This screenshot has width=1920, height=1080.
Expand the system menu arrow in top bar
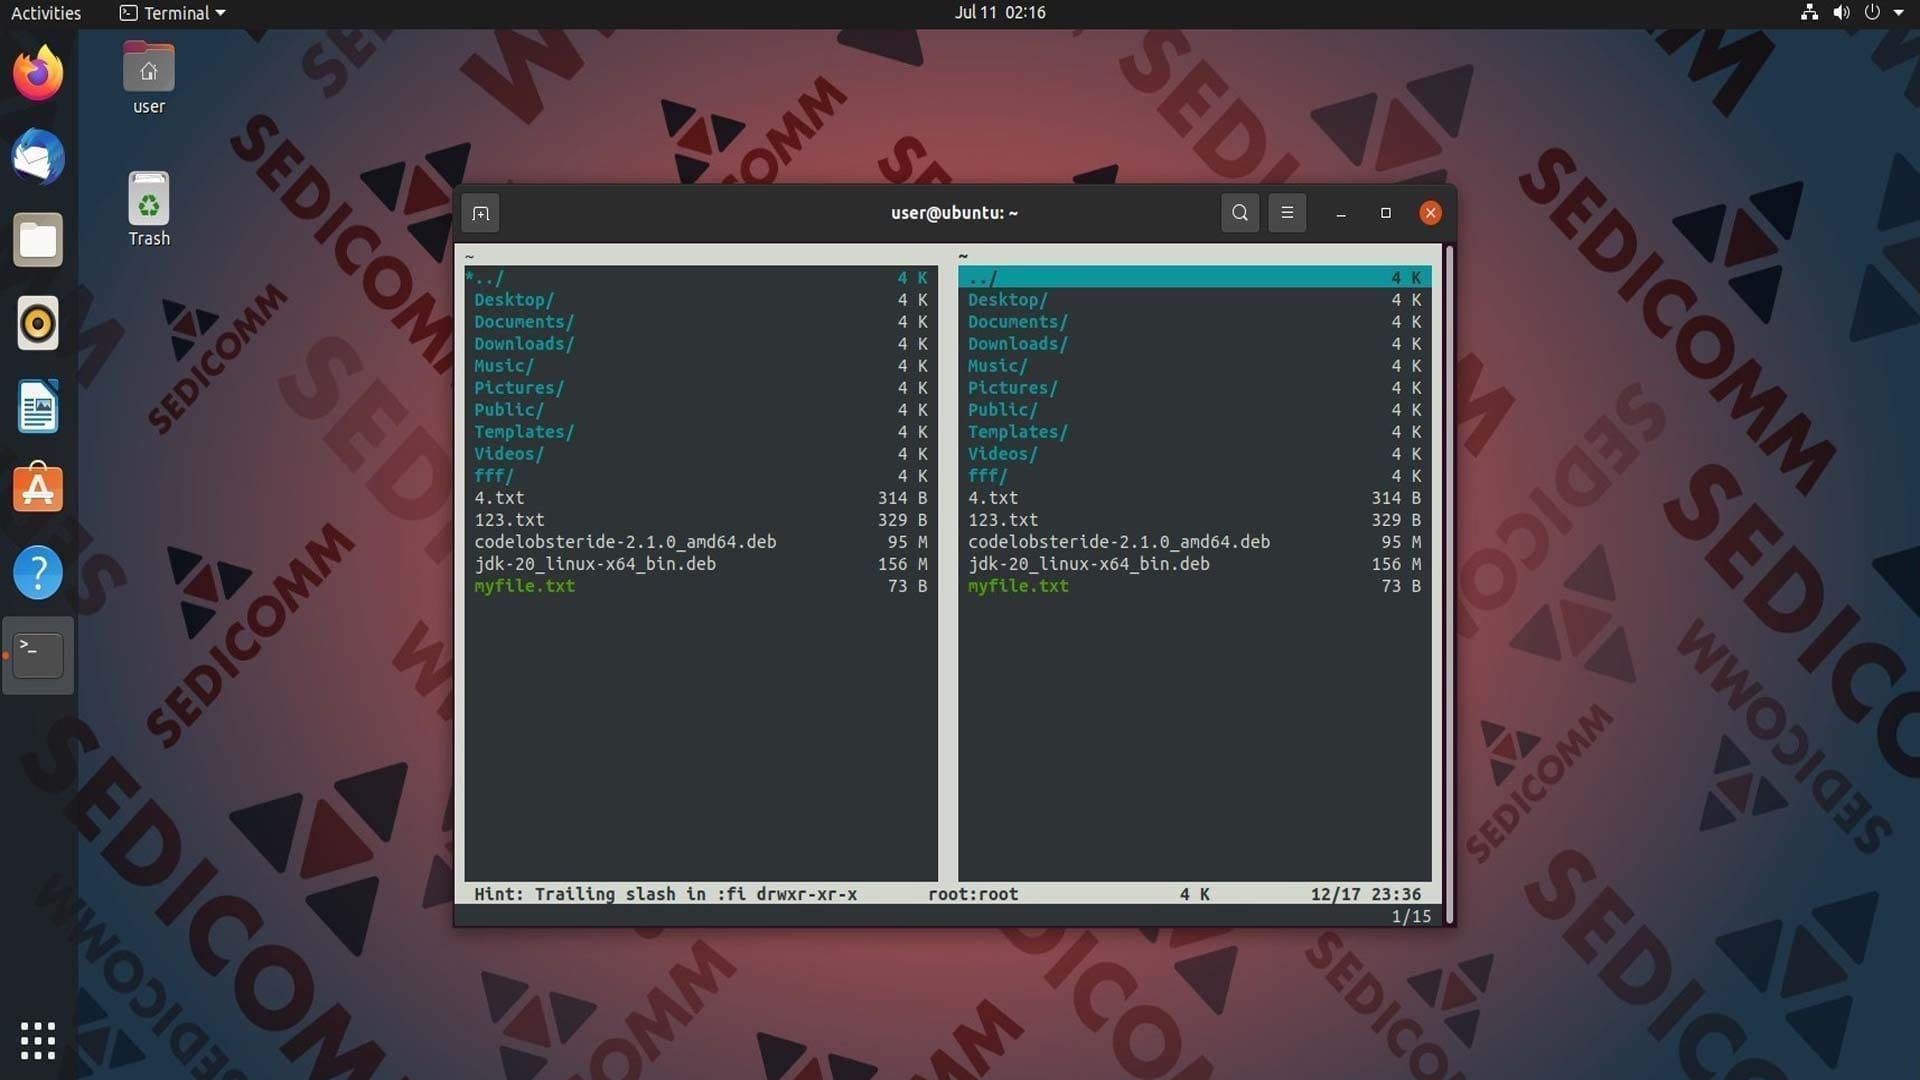[1898, 13]
